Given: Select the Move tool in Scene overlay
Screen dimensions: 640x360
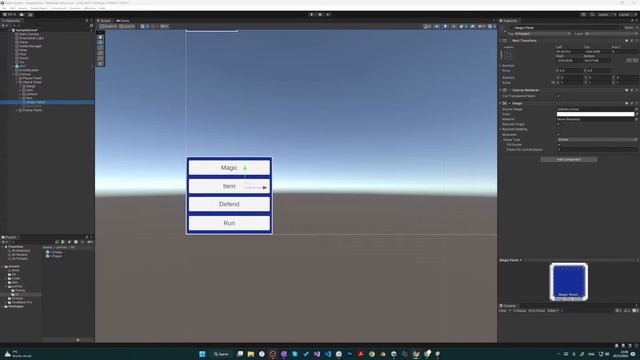Looking at the screenshot, I should 100,42.
